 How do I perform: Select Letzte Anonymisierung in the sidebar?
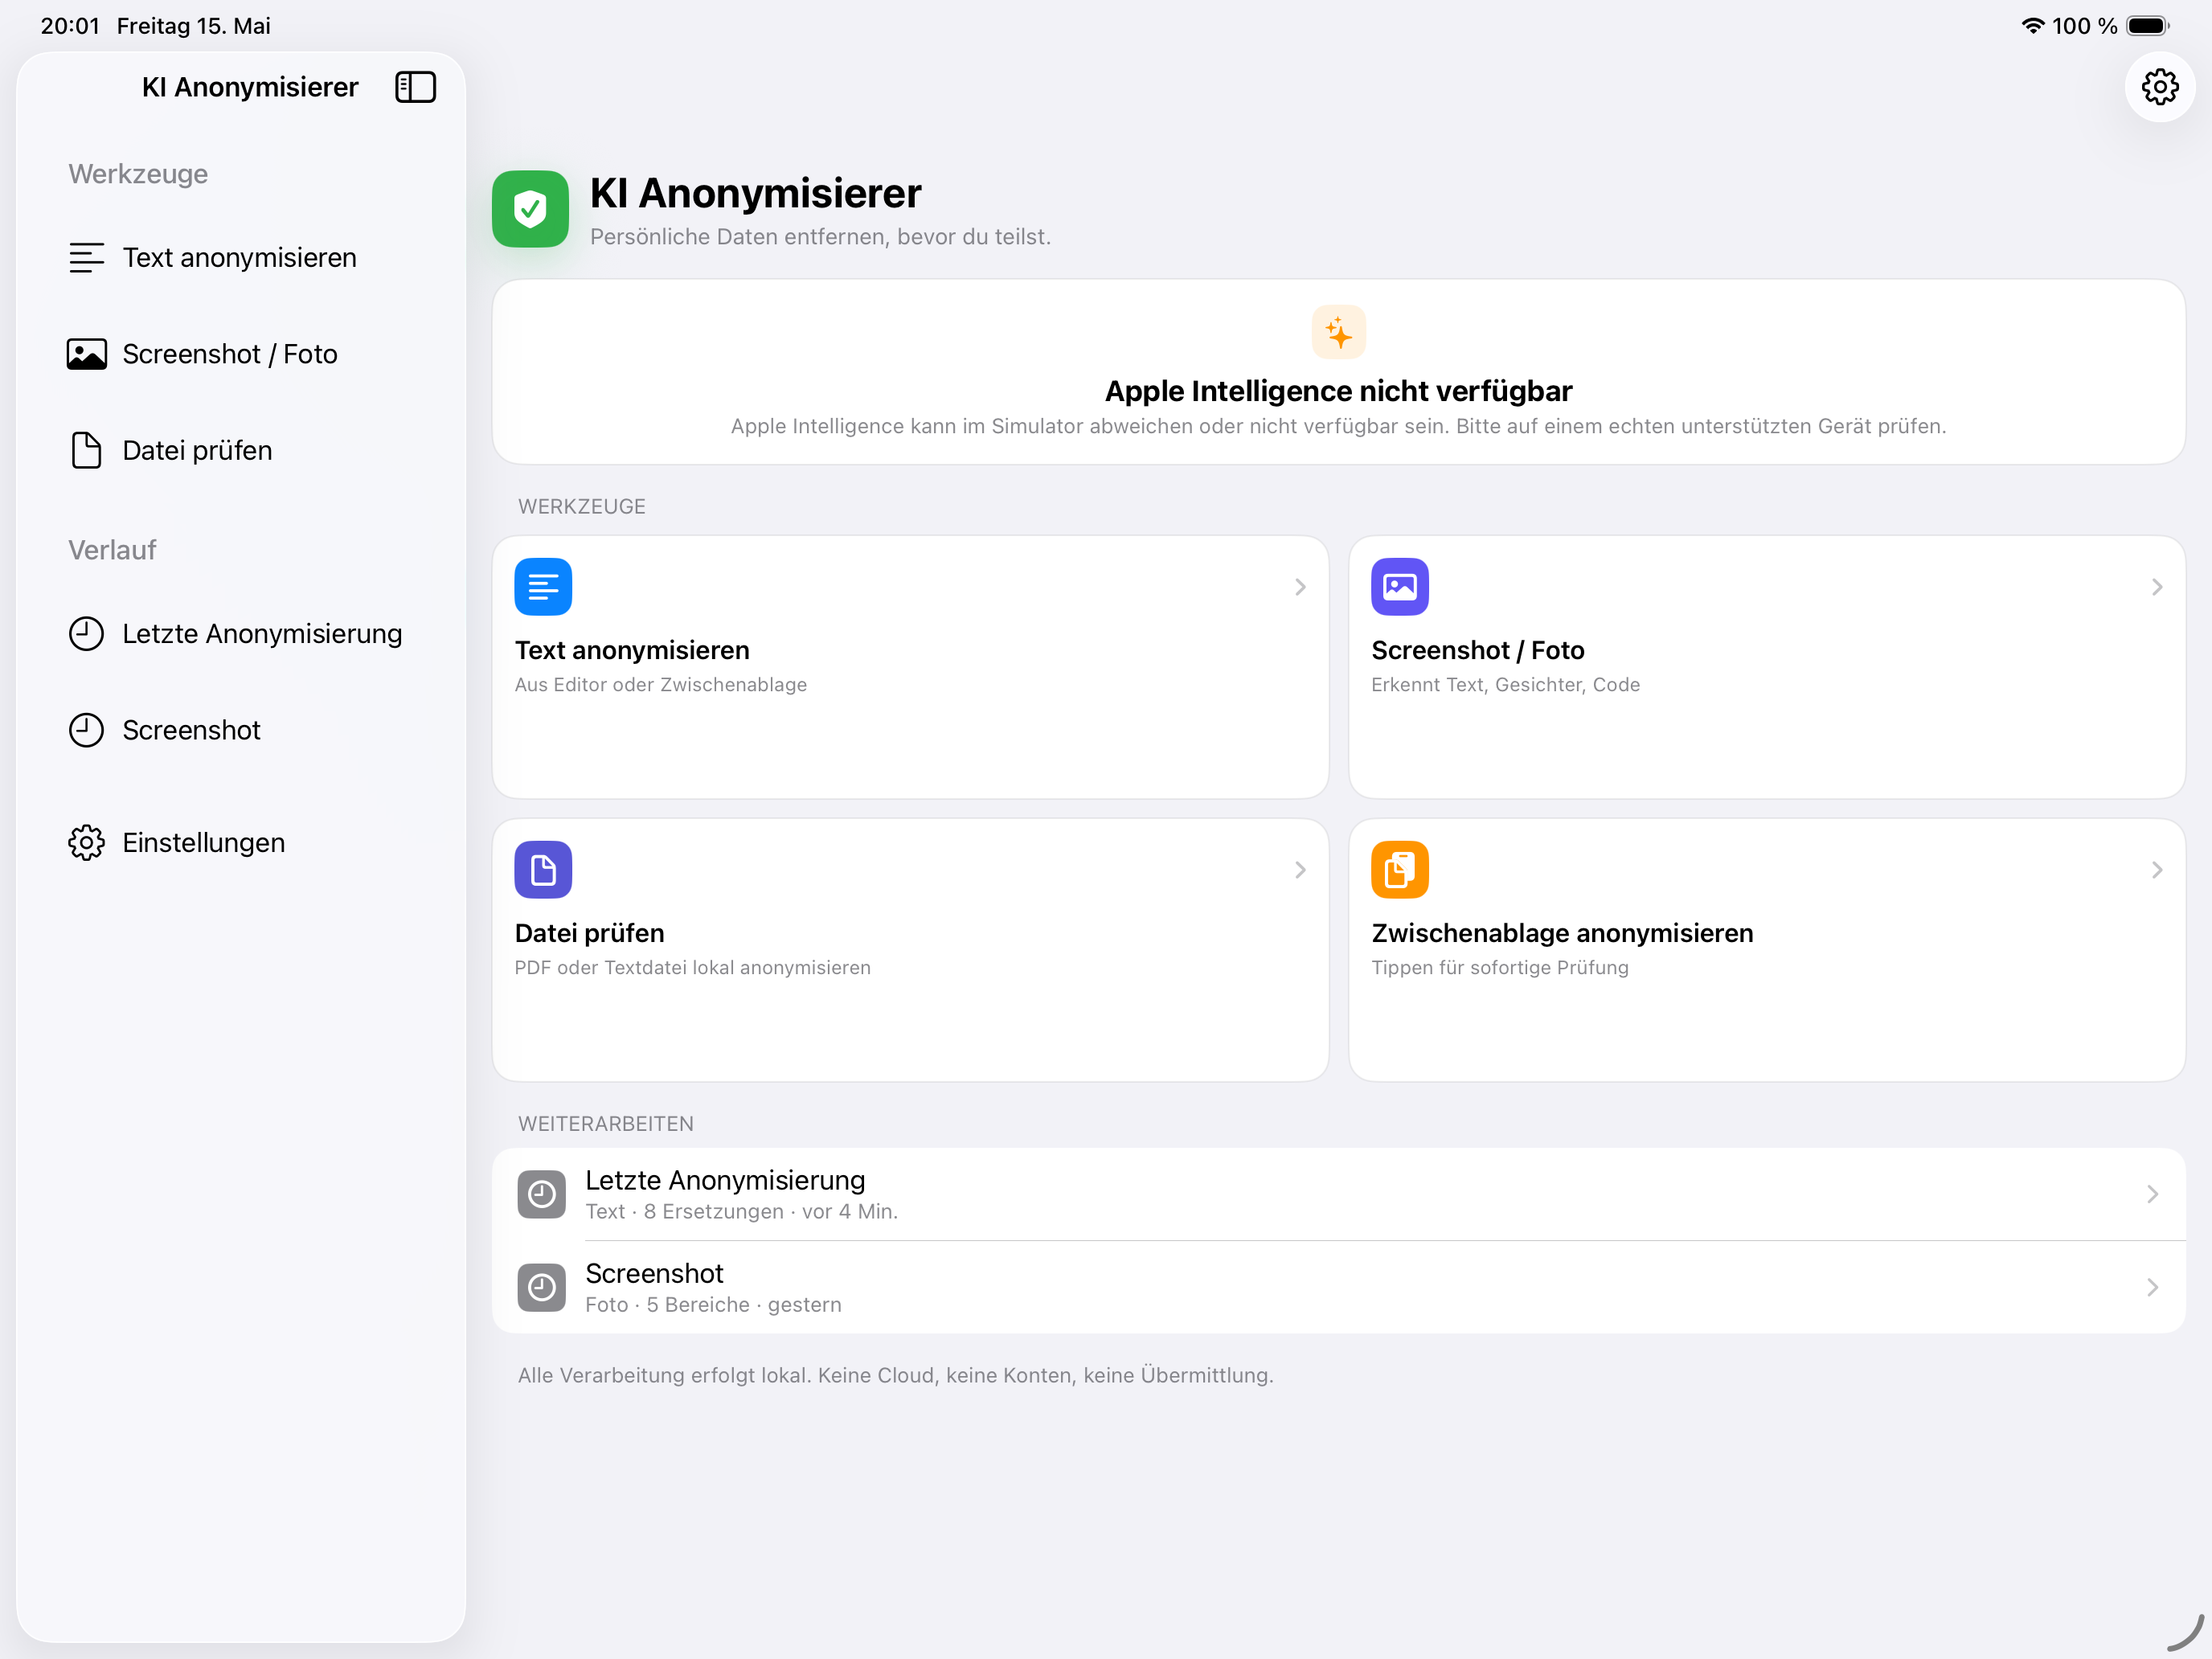tap(240, 634)
